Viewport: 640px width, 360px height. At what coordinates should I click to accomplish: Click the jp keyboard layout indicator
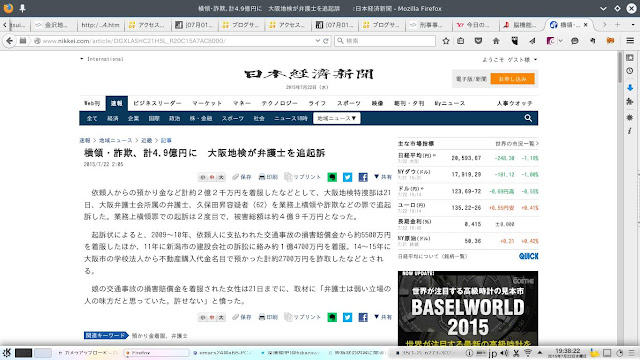click(x=493, y=353)
